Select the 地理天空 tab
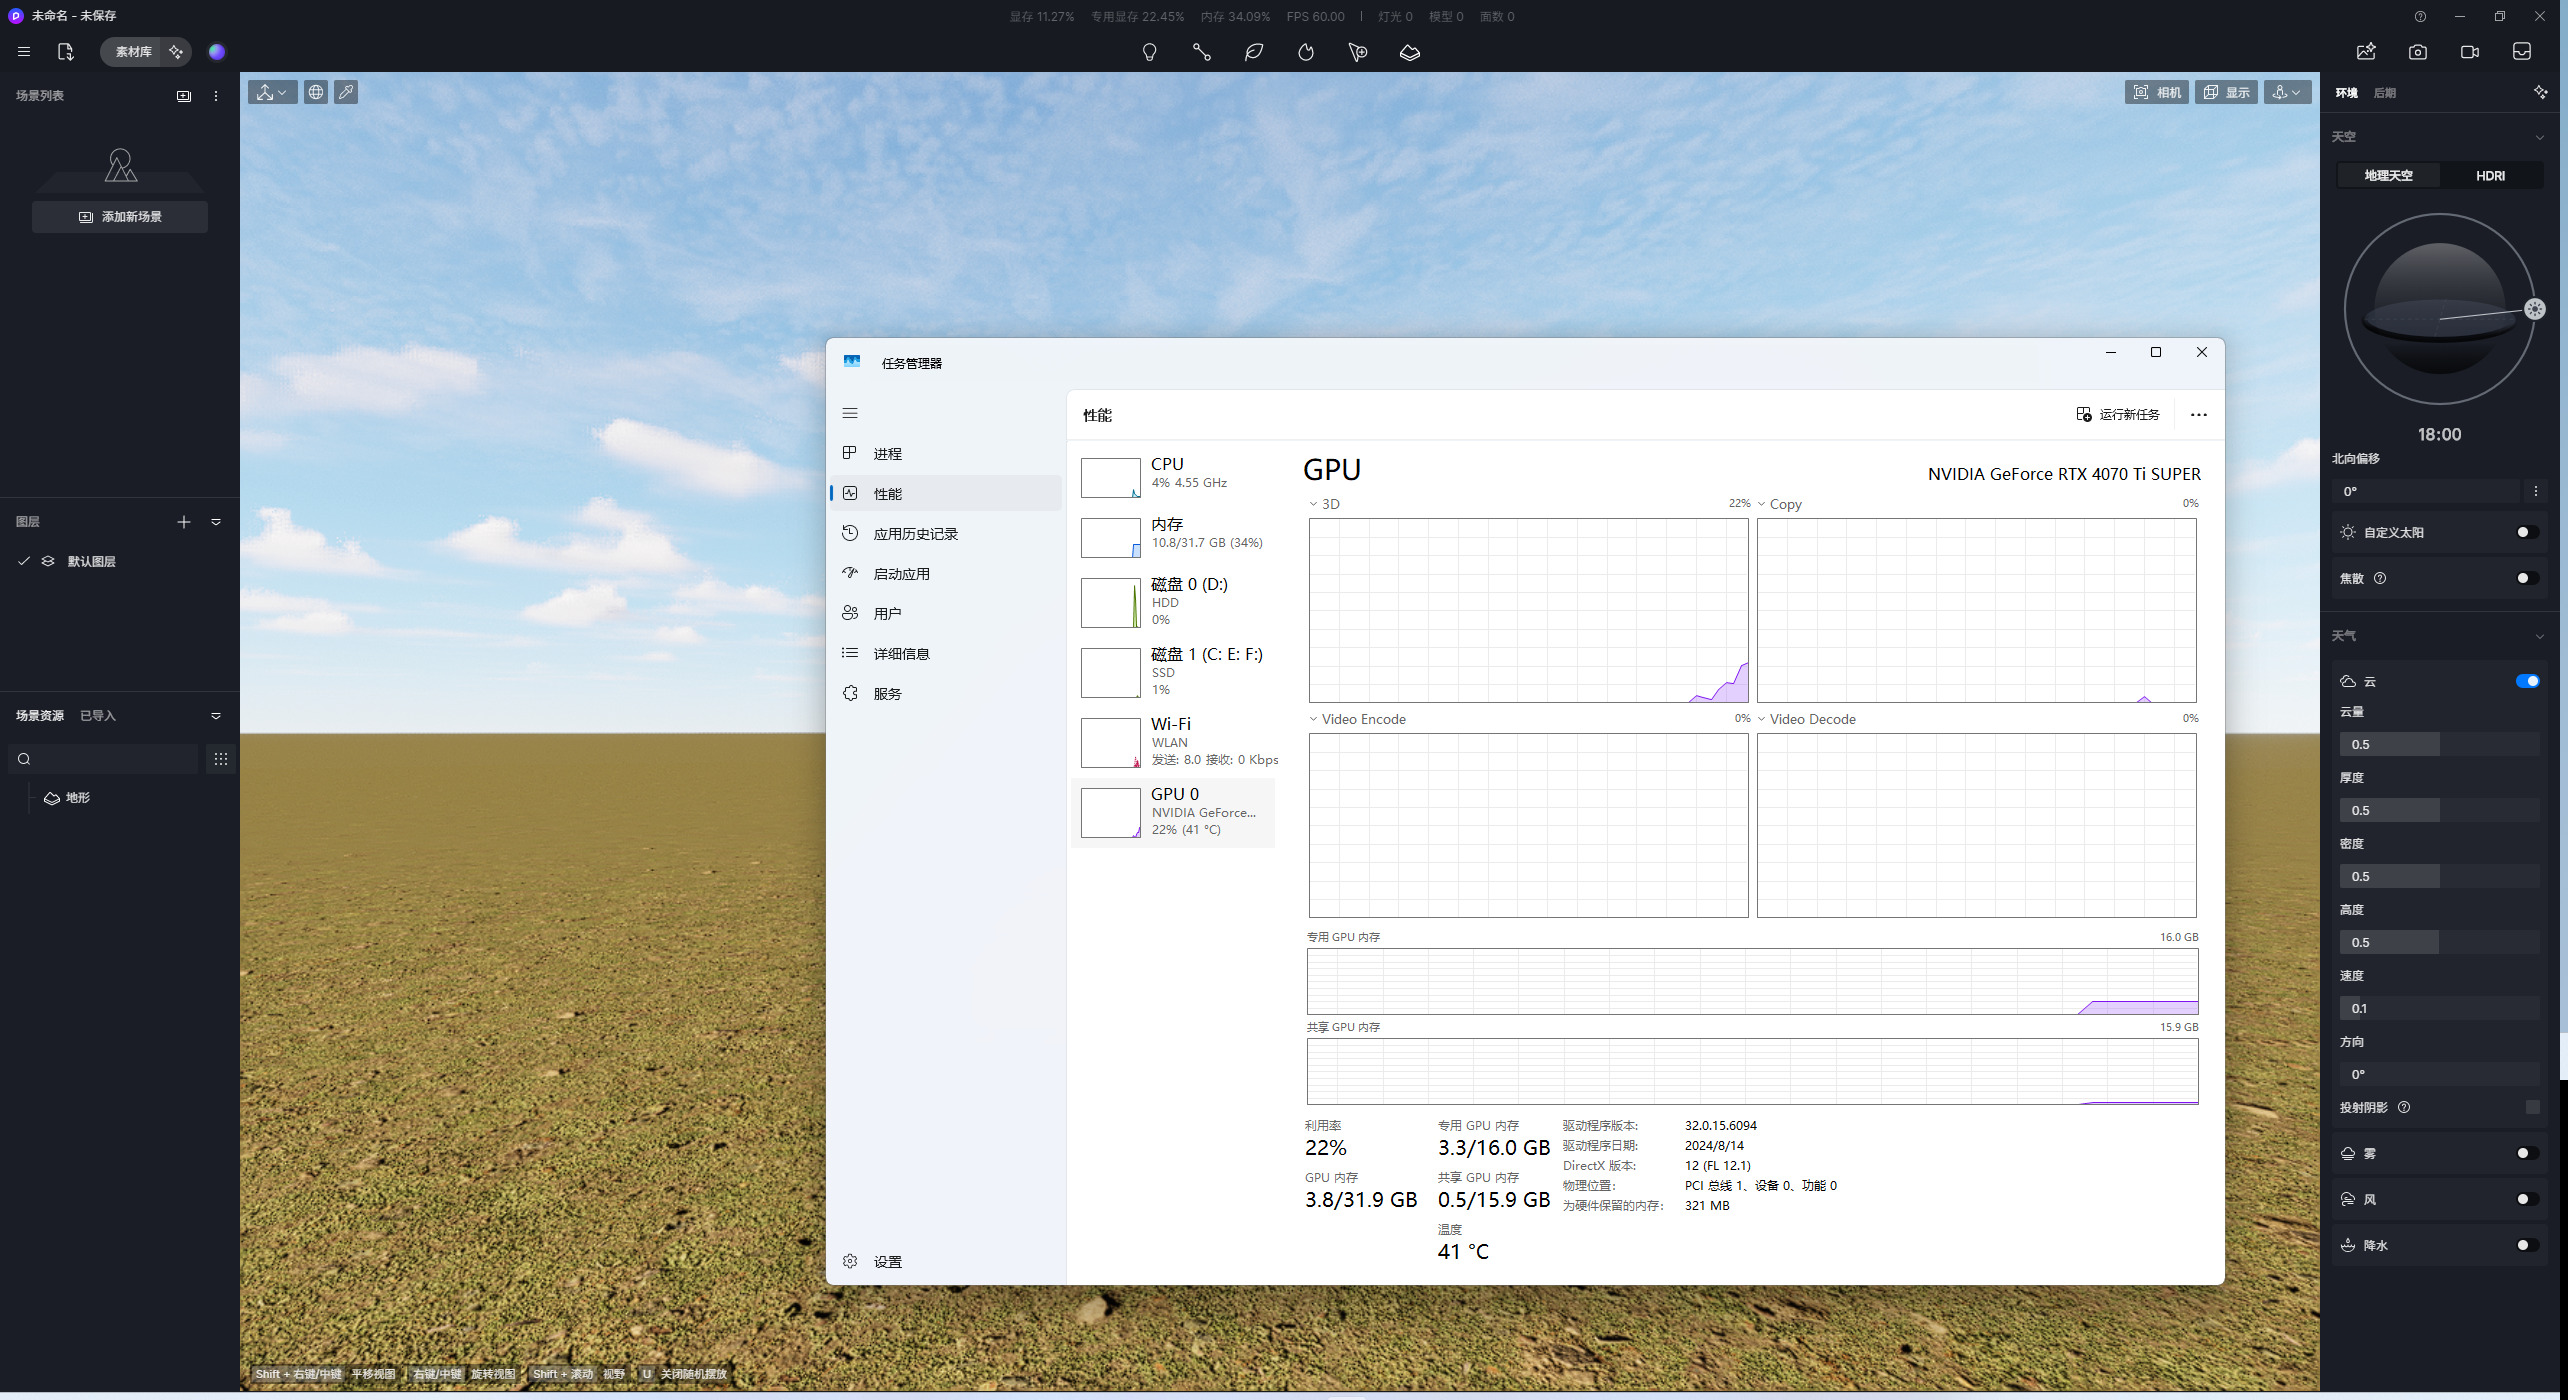The image size is (2568, 1400). coord(2388,176)
